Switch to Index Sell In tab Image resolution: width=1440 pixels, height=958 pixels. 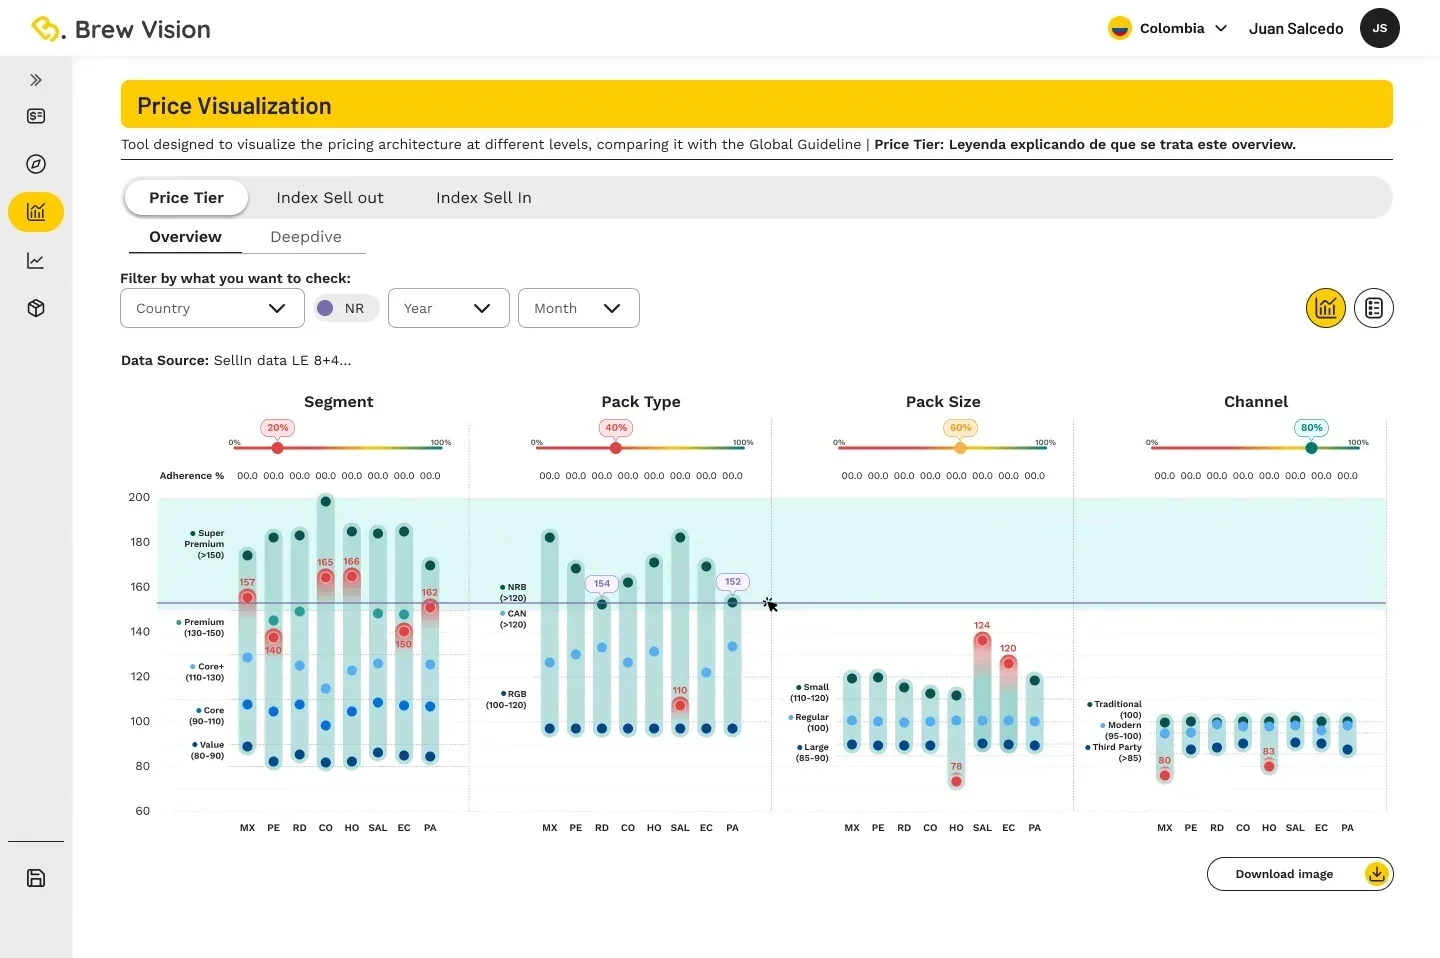[484, 198]
